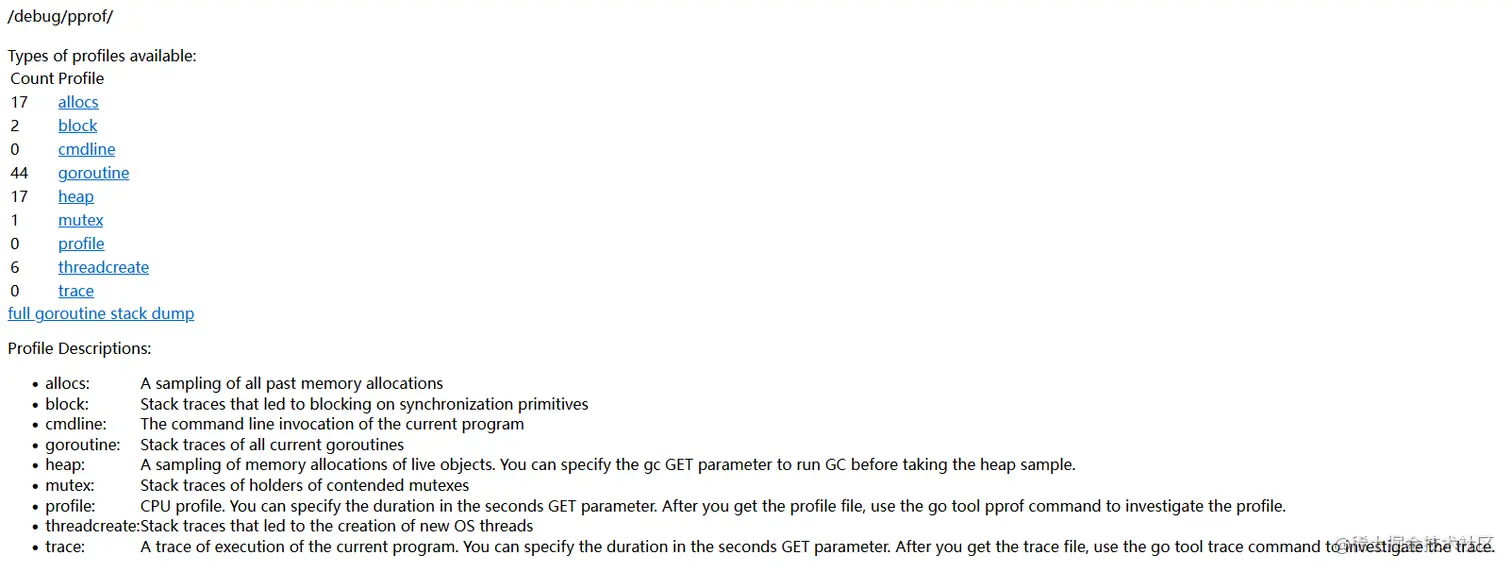The width and height of the screenshot is (1512, 572).
Task: Click the Count column header
Action: [x=32, y=79]
